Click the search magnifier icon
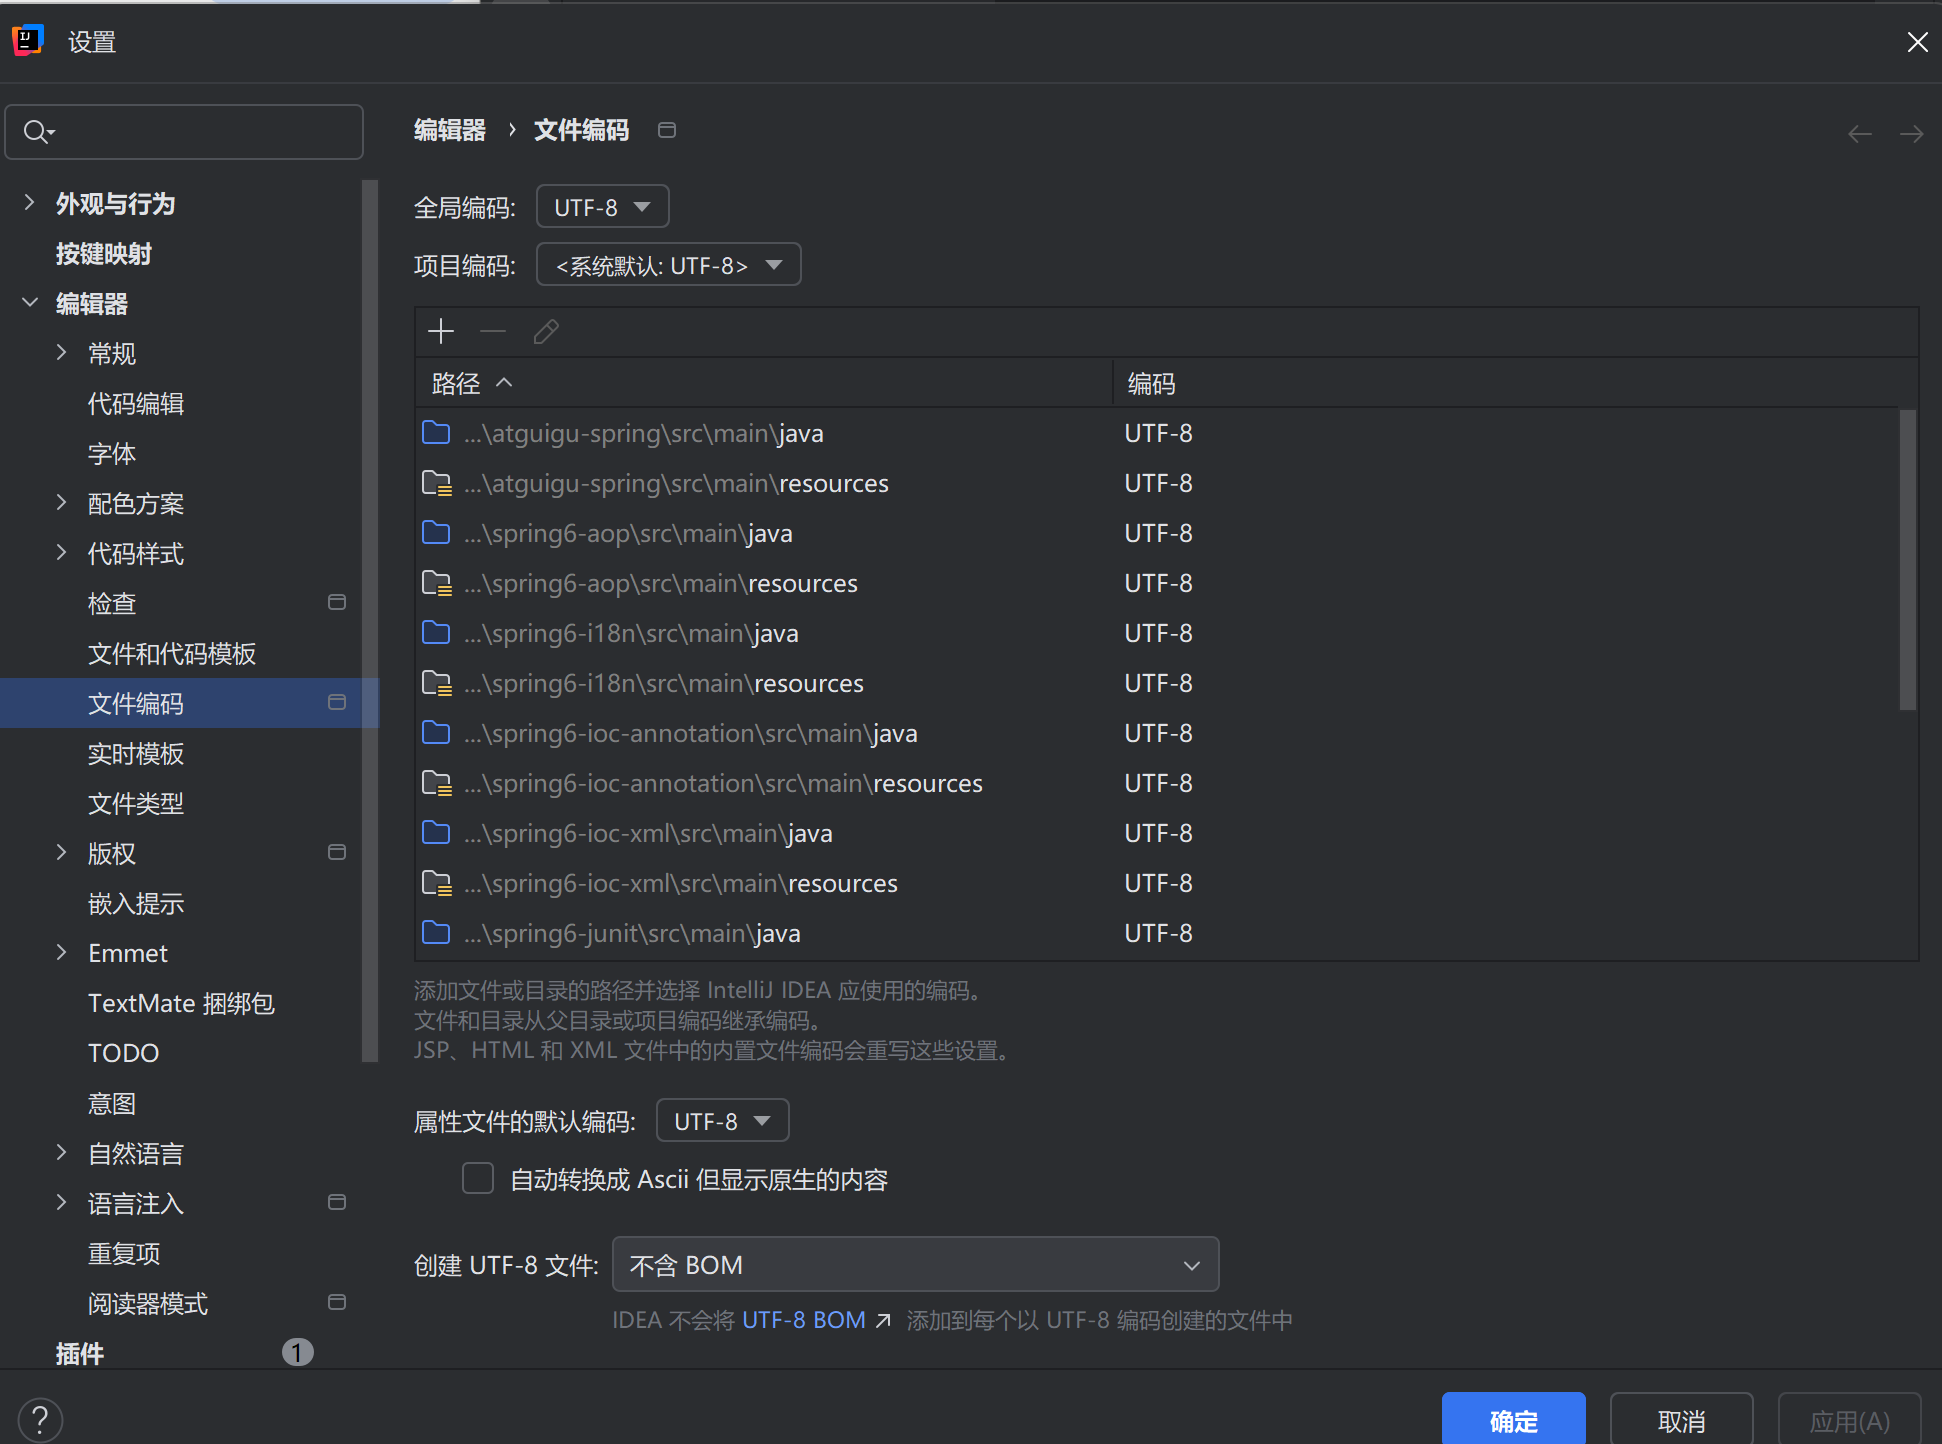 coord(37,131)
